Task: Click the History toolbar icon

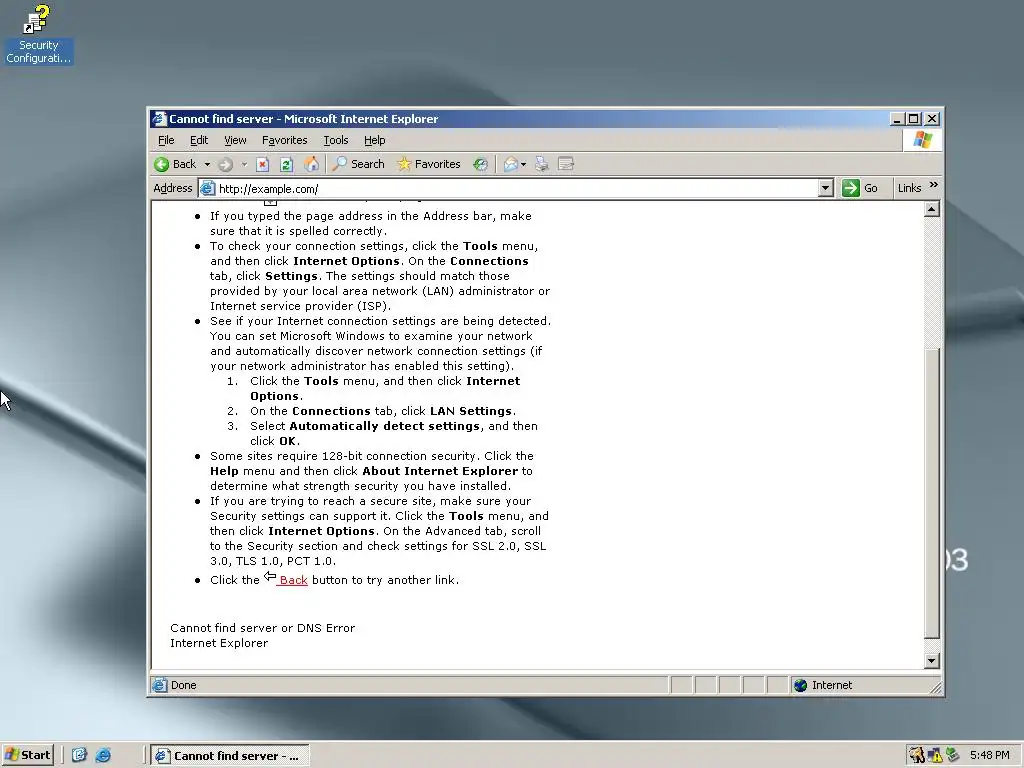Action: tap(481, 165)
